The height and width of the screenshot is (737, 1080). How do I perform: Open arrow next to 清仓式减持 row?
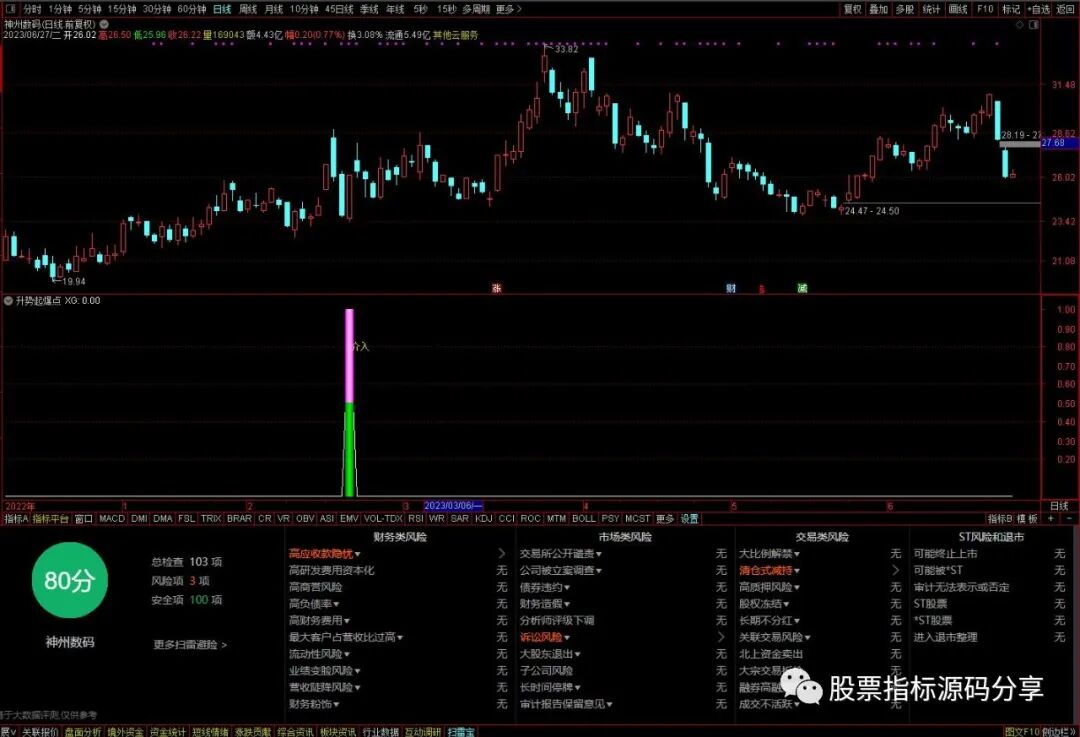tap(895, 570)
